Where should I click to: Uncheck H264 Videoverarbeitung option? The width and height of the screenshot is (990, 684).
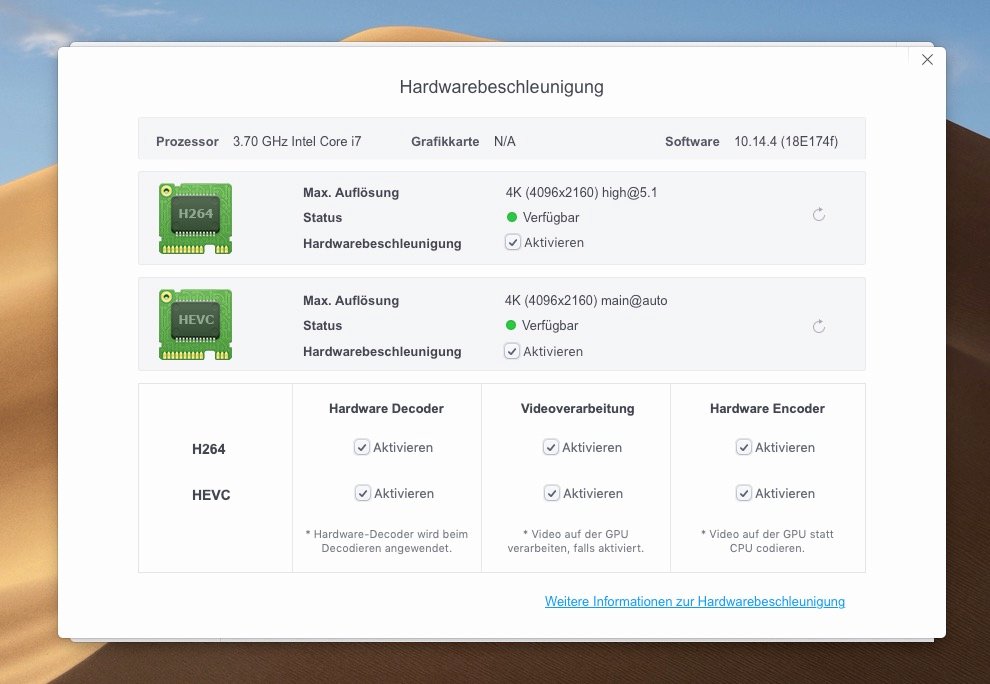(551, 447)
